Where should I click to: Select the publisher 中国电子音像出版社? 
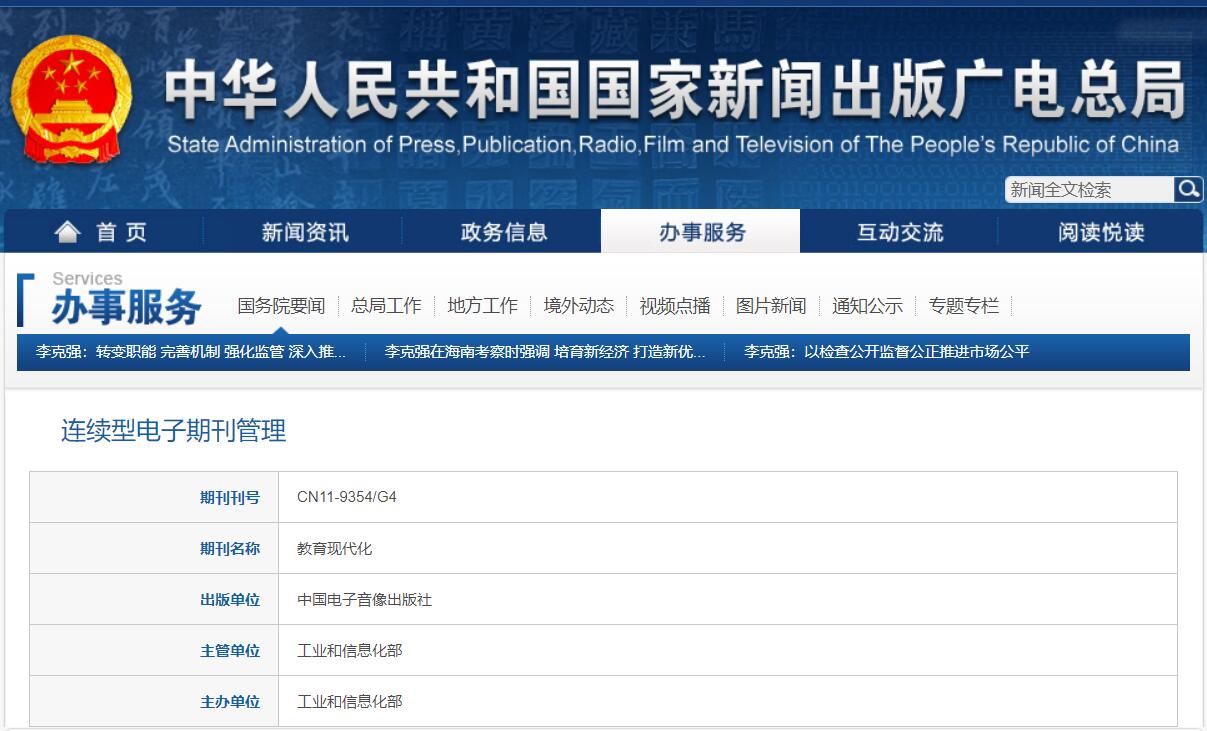click(x=365, y=599)
